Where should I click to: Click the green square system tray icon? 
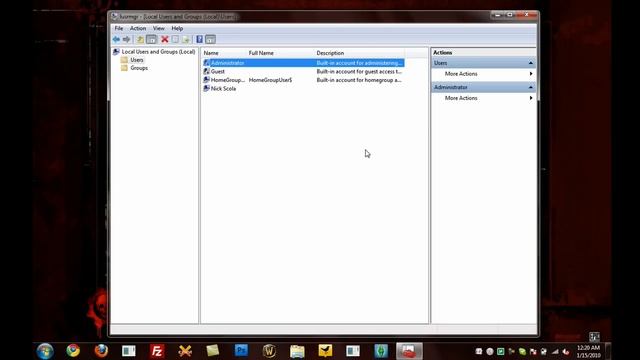point(501,351)
